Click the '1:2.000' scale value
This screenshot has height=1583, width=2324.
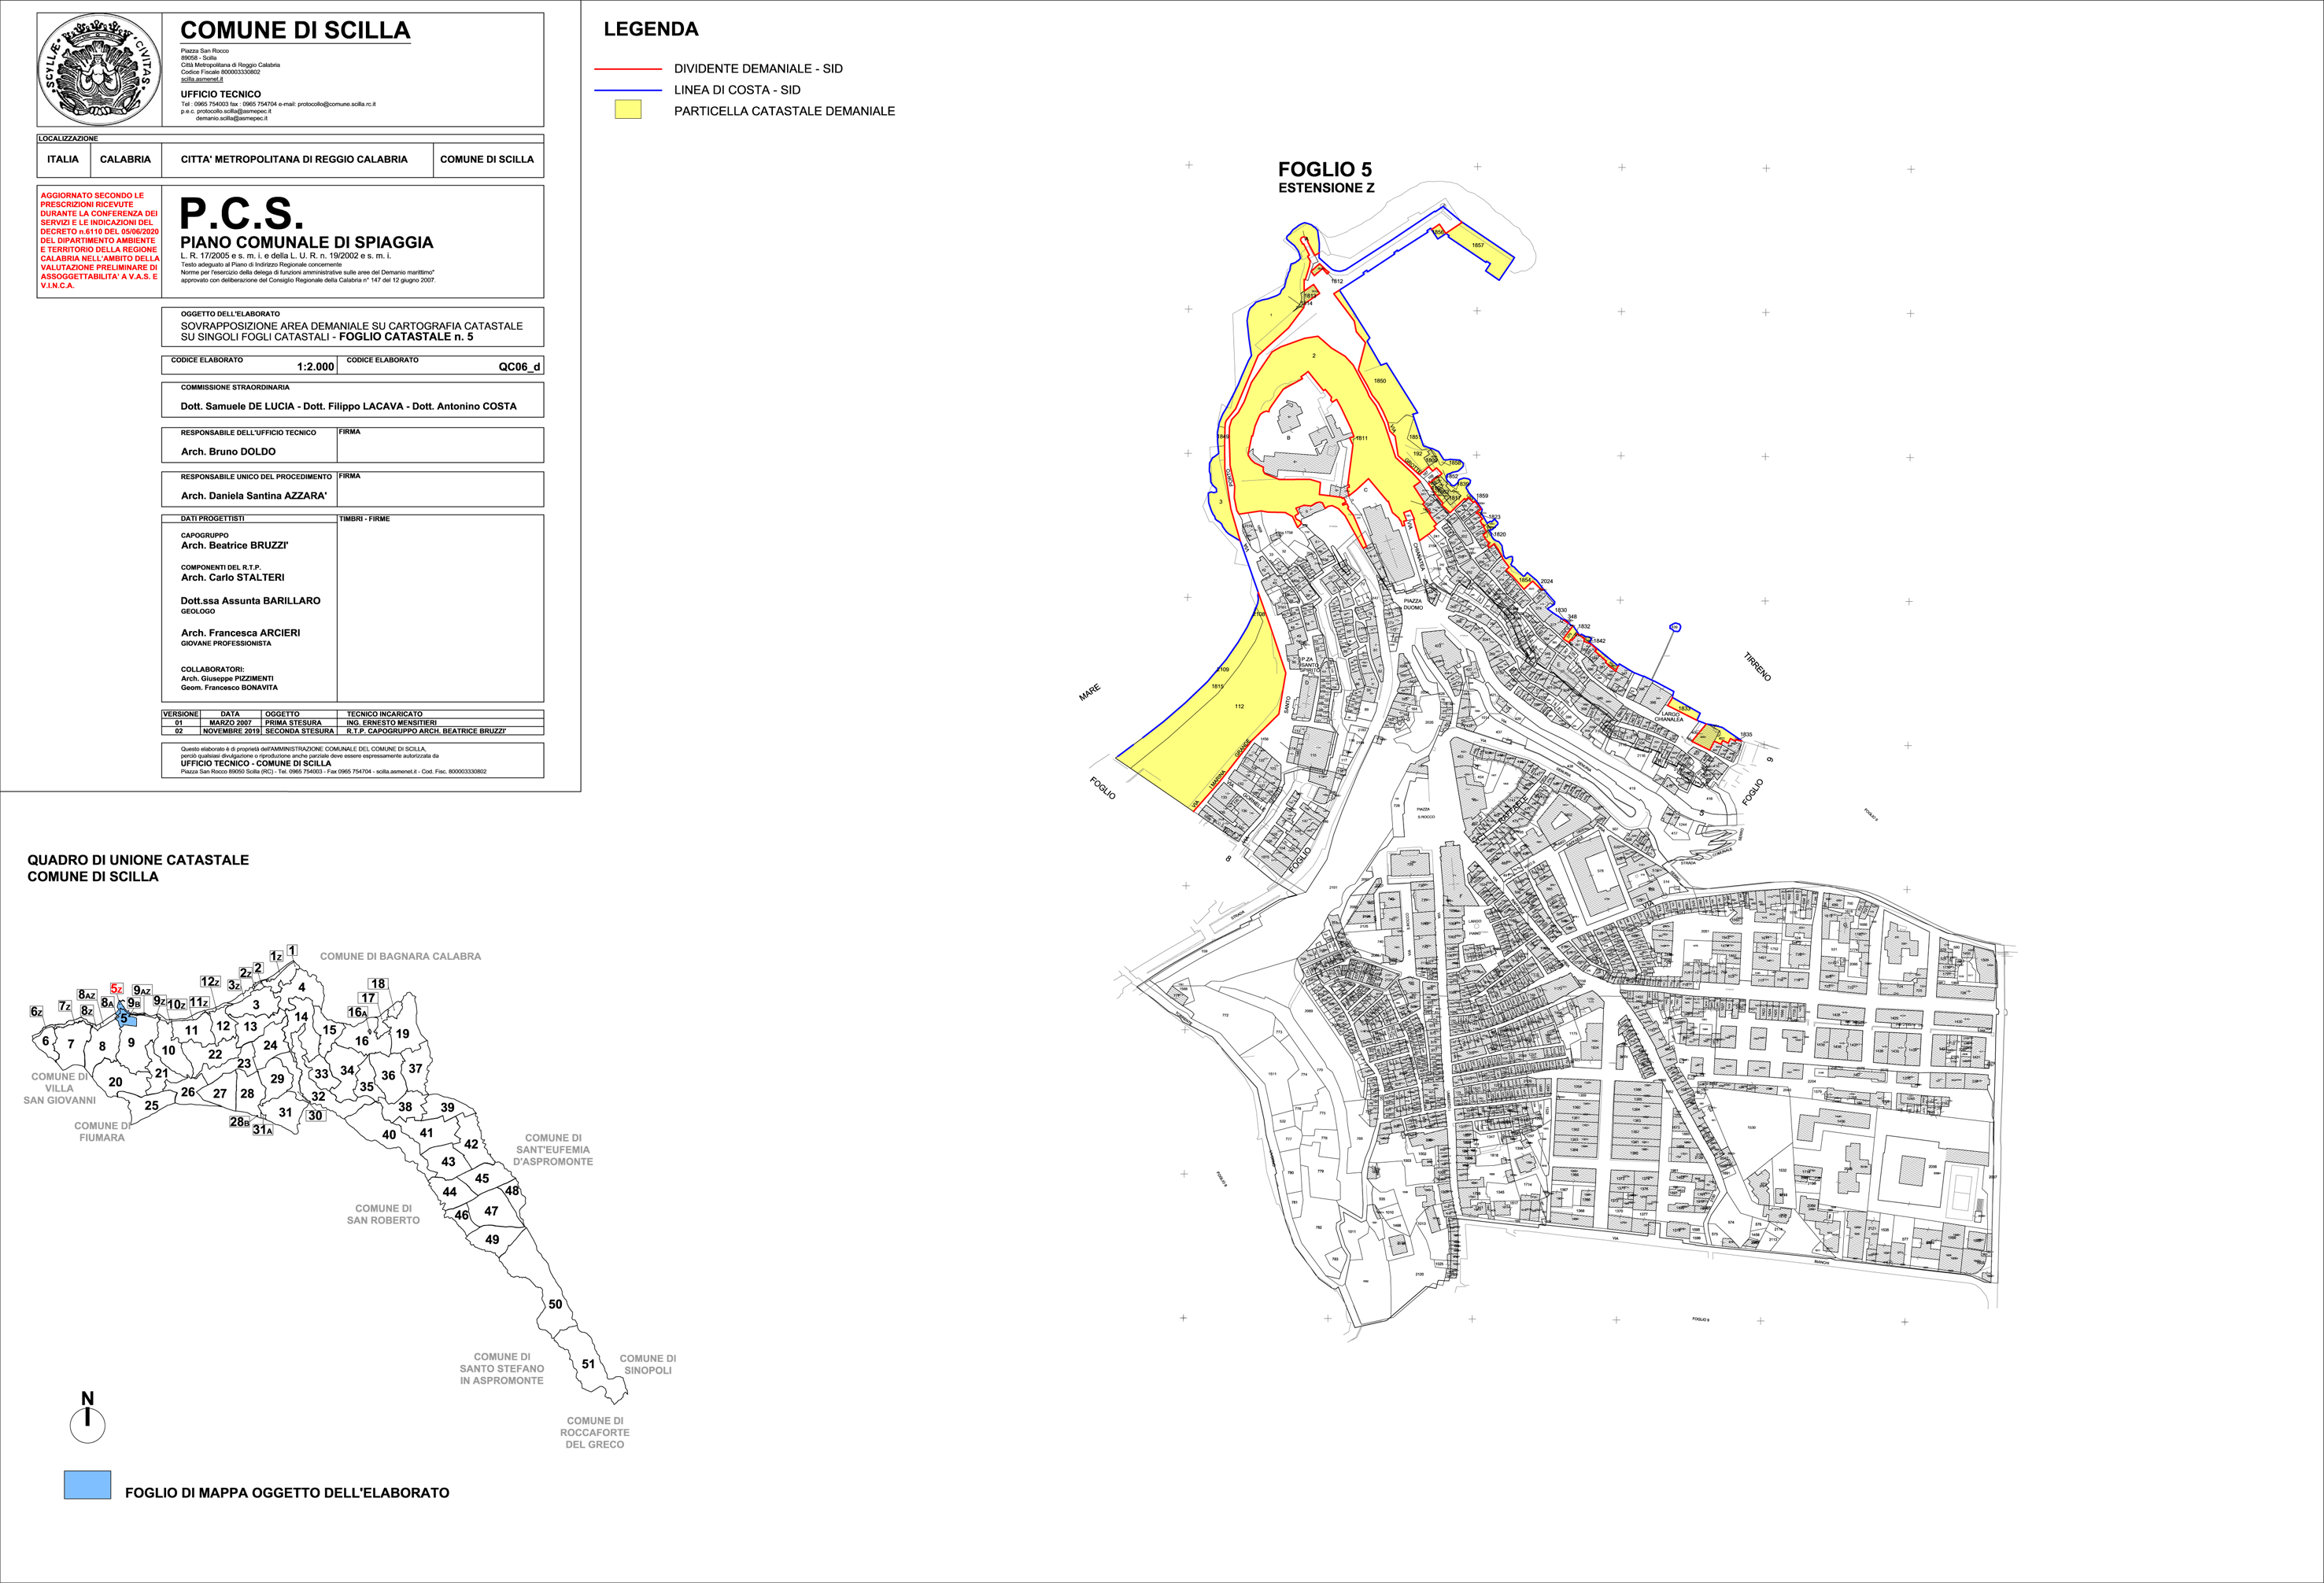pos(316,367)
